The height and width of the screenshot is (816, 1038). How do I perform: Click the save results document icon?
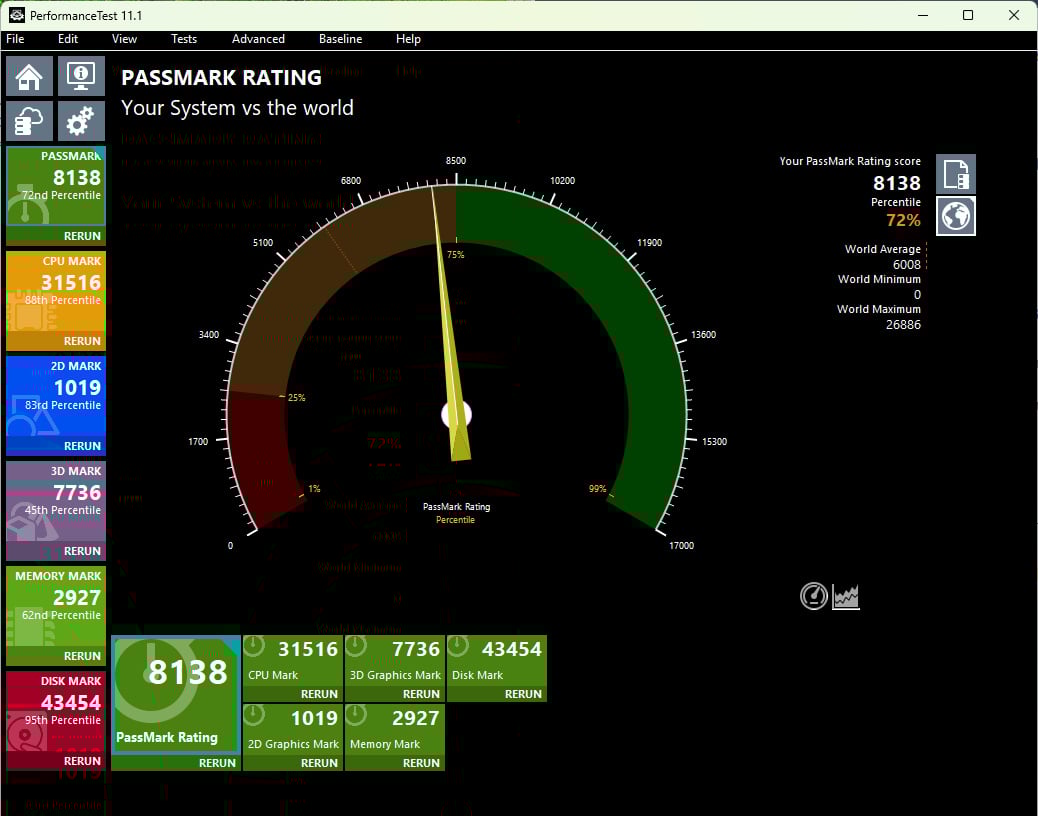pyautogui.click(x=955, y=174)
